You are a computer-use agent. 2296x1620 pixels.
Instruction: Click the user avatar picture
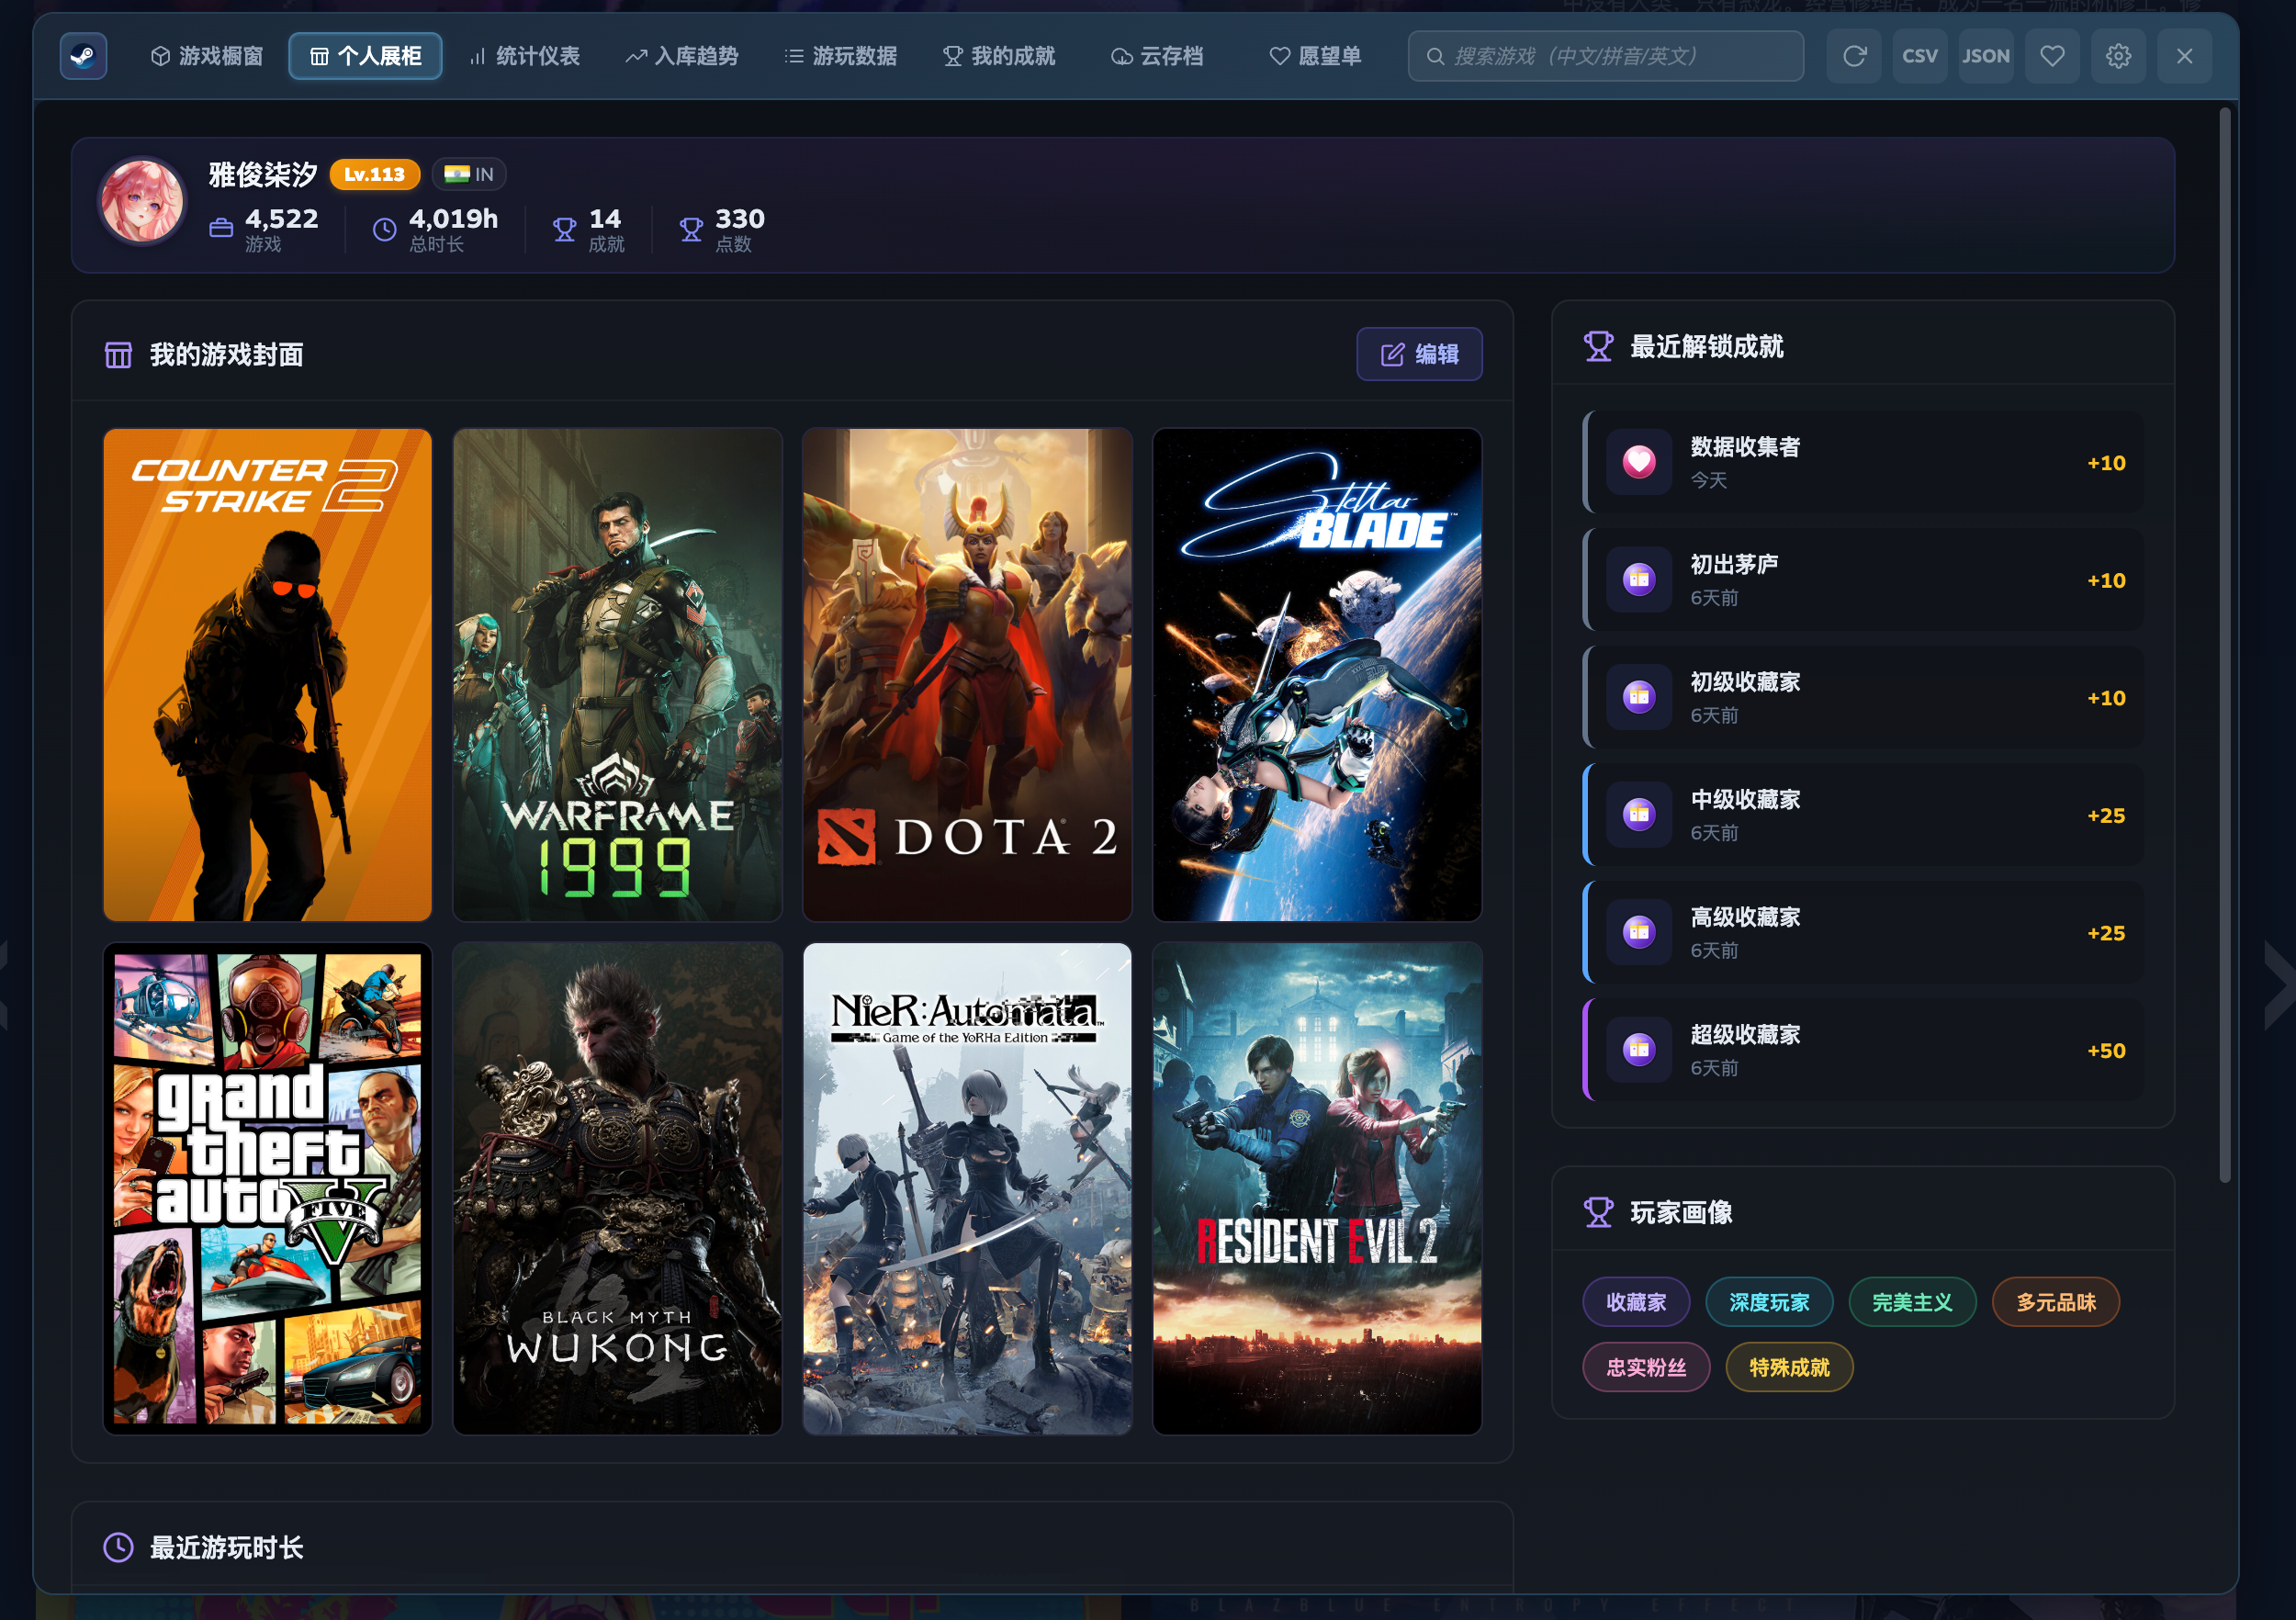[x=142, y=203]
